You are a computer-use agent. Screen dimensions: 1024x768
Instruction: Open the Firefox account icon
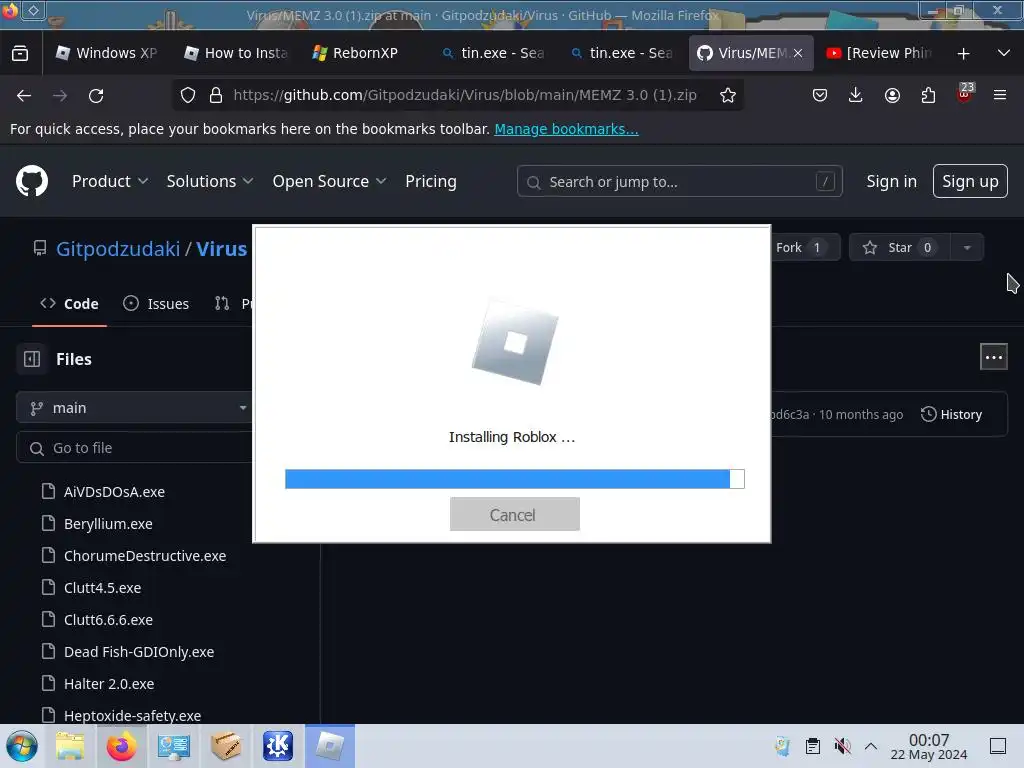coord(892,95)
